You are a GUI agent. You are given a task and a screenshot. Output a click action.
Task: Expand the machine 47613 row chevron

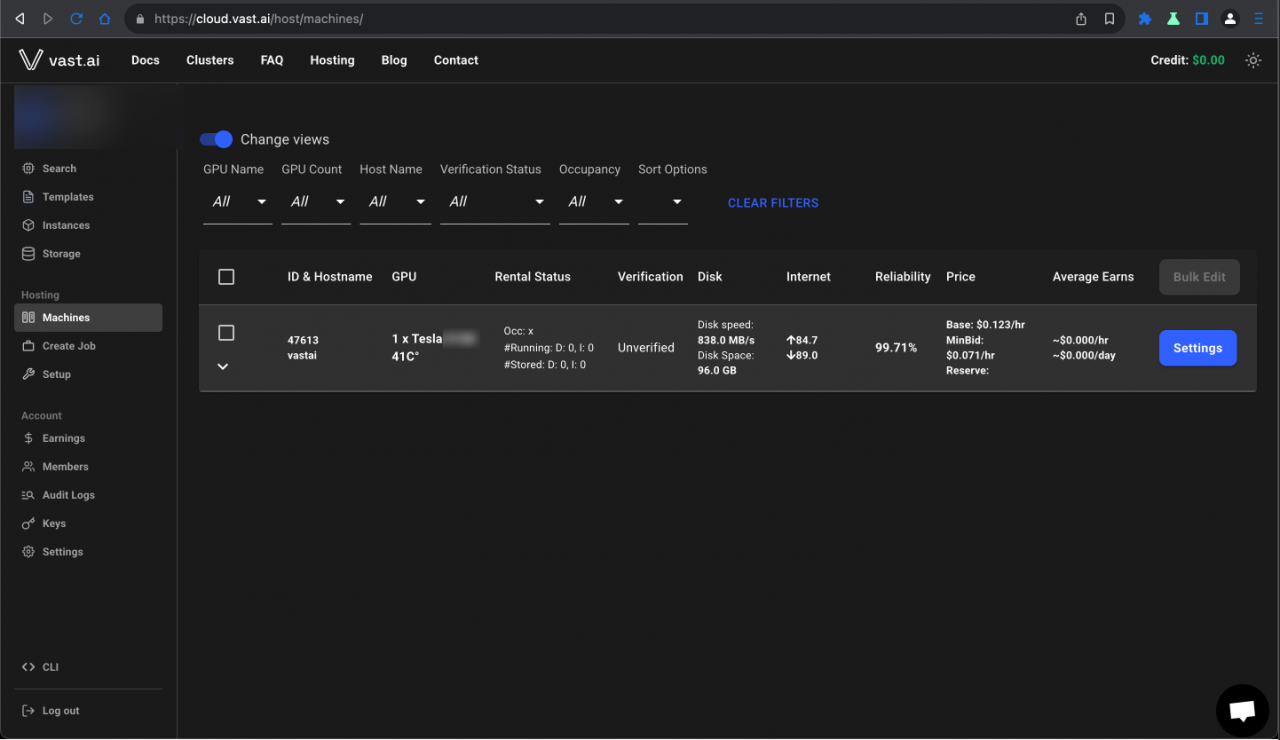click(x=223, y=366)
